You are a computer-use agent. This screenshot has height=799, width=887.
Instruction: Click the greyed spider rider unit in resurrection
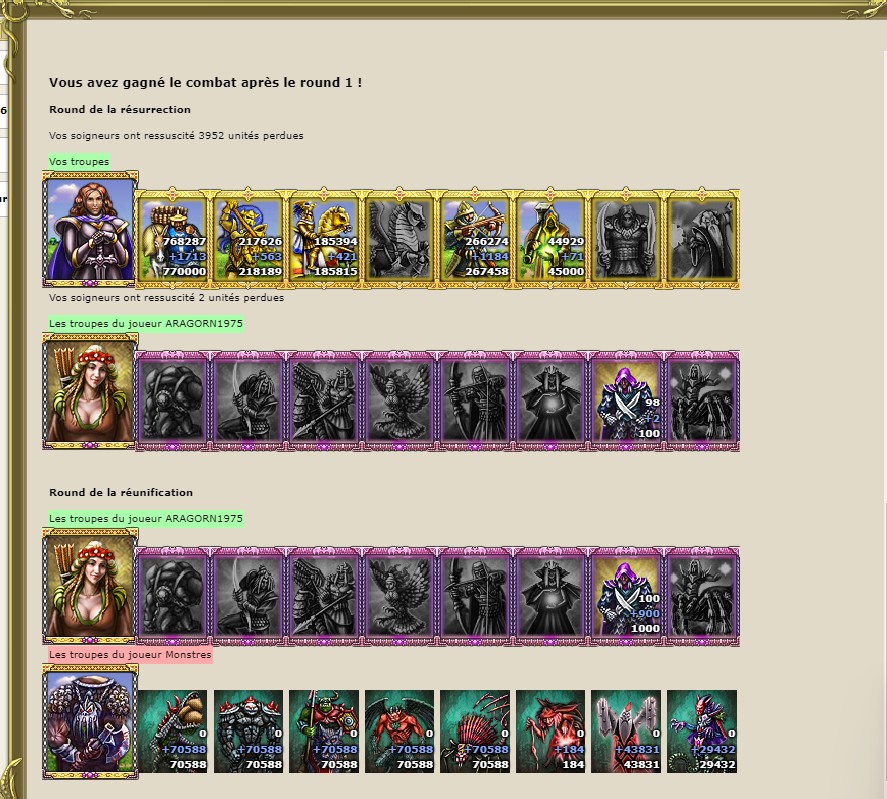click(701, 401)
